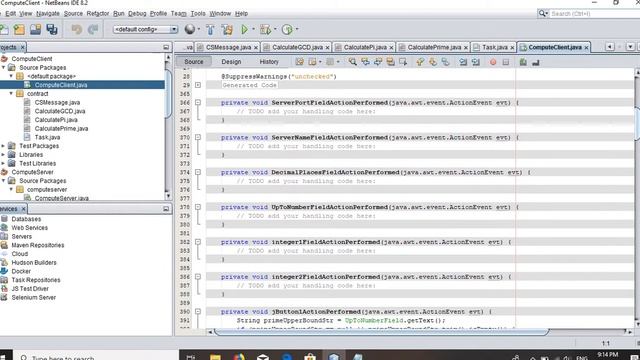Click the Find Selection magnifier icon in editor toolbar

[353, 62]
